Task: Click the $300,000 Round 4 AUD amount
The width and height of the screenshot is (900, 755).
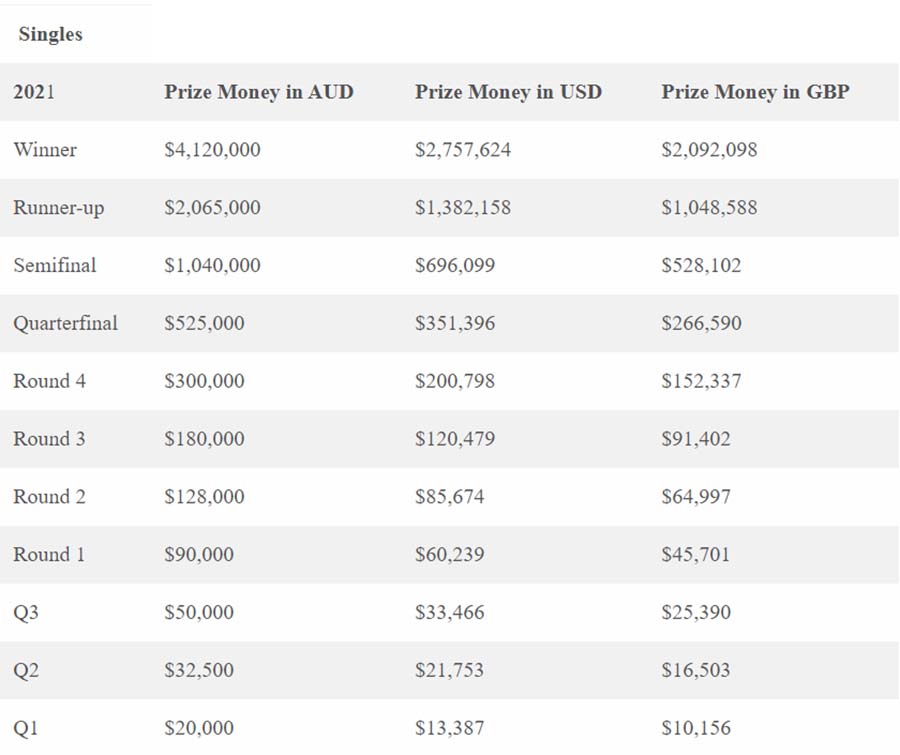Action: tap(204, 381)
